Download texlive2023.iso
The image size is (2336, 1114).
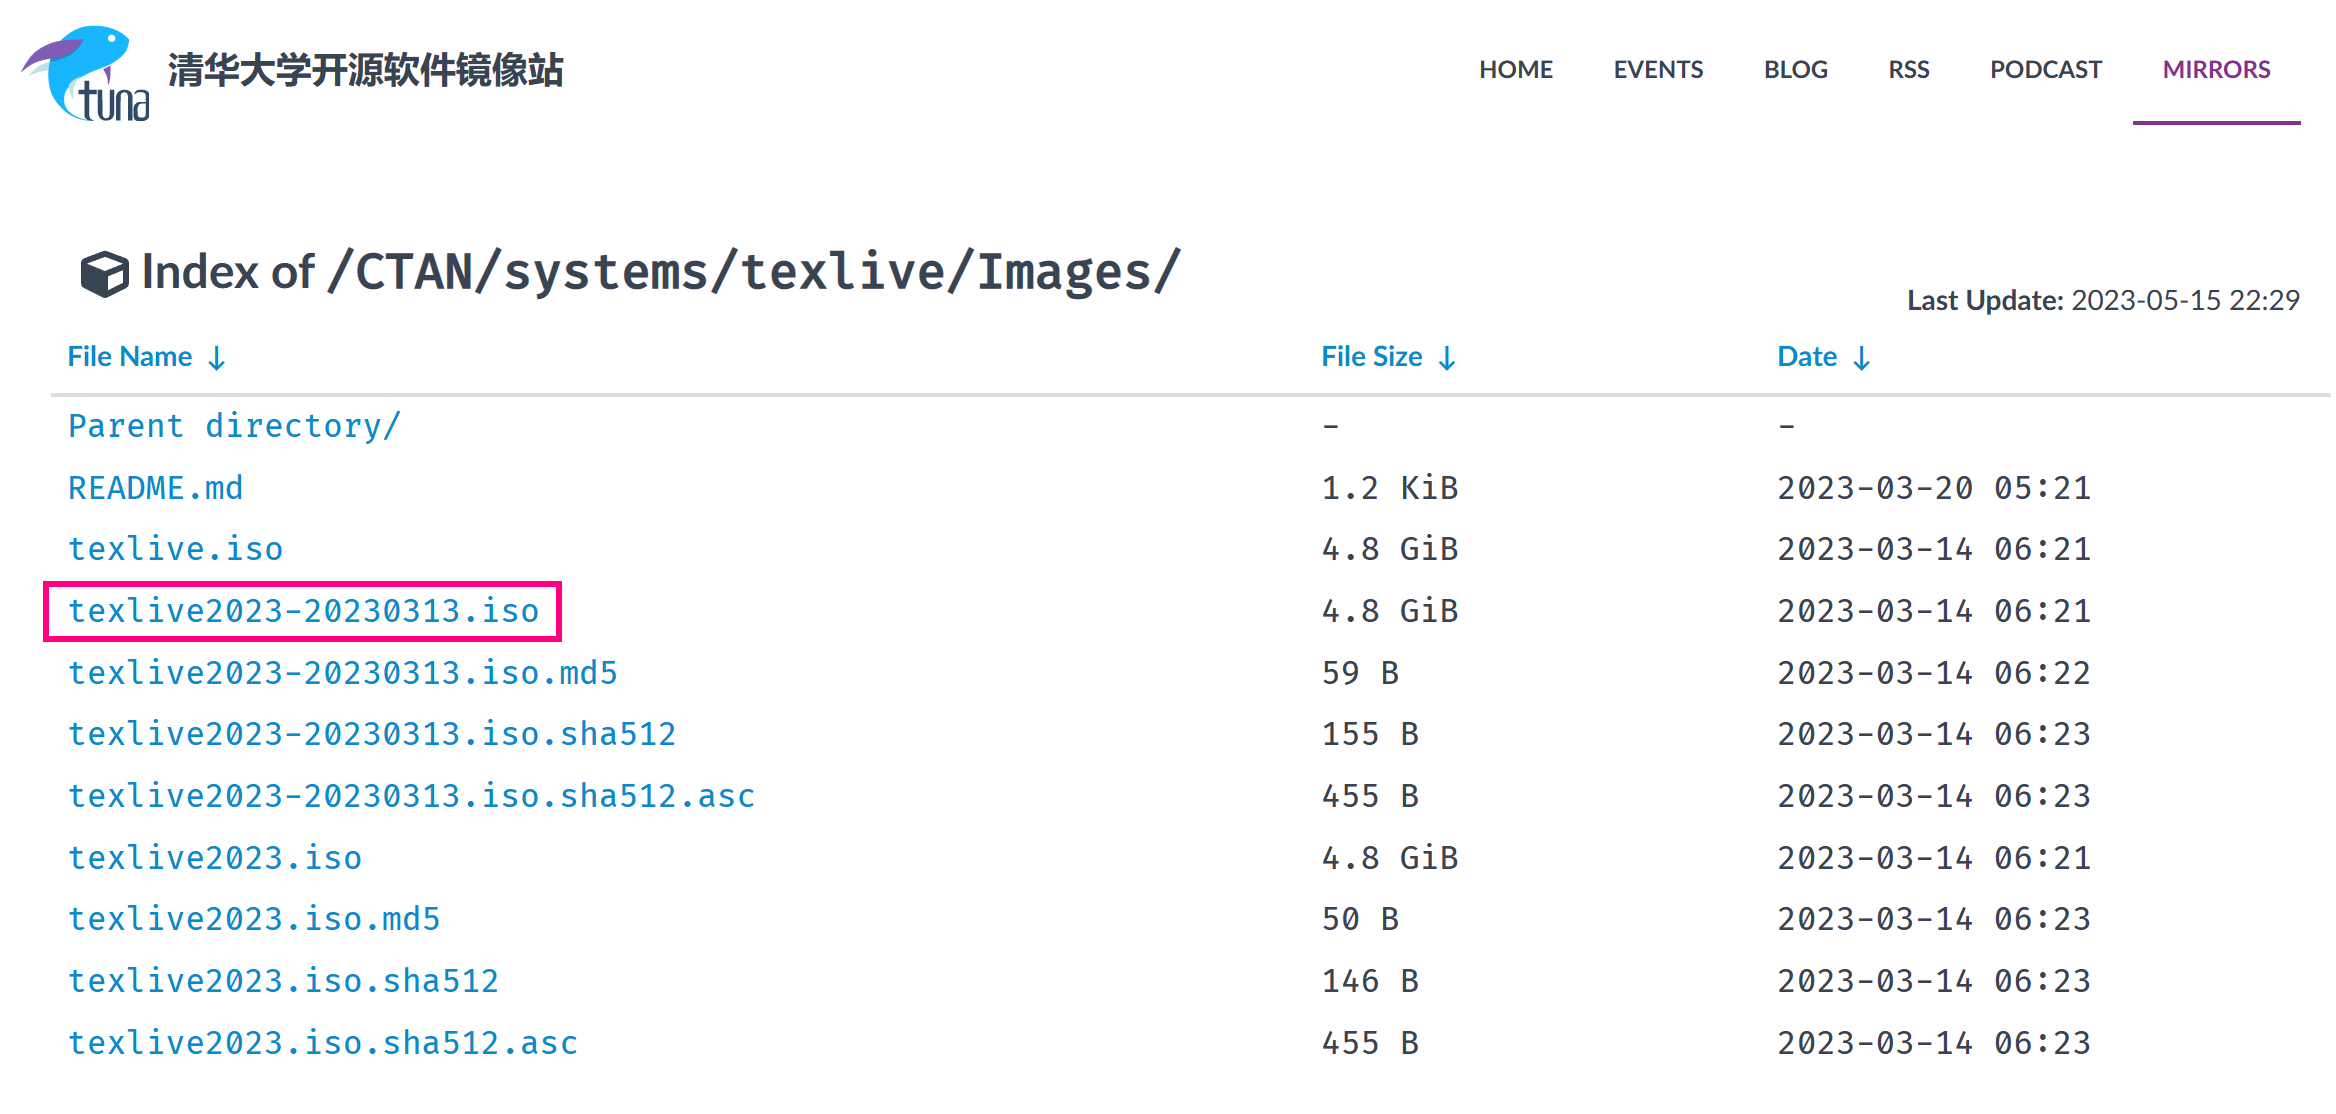click(215, 858)
